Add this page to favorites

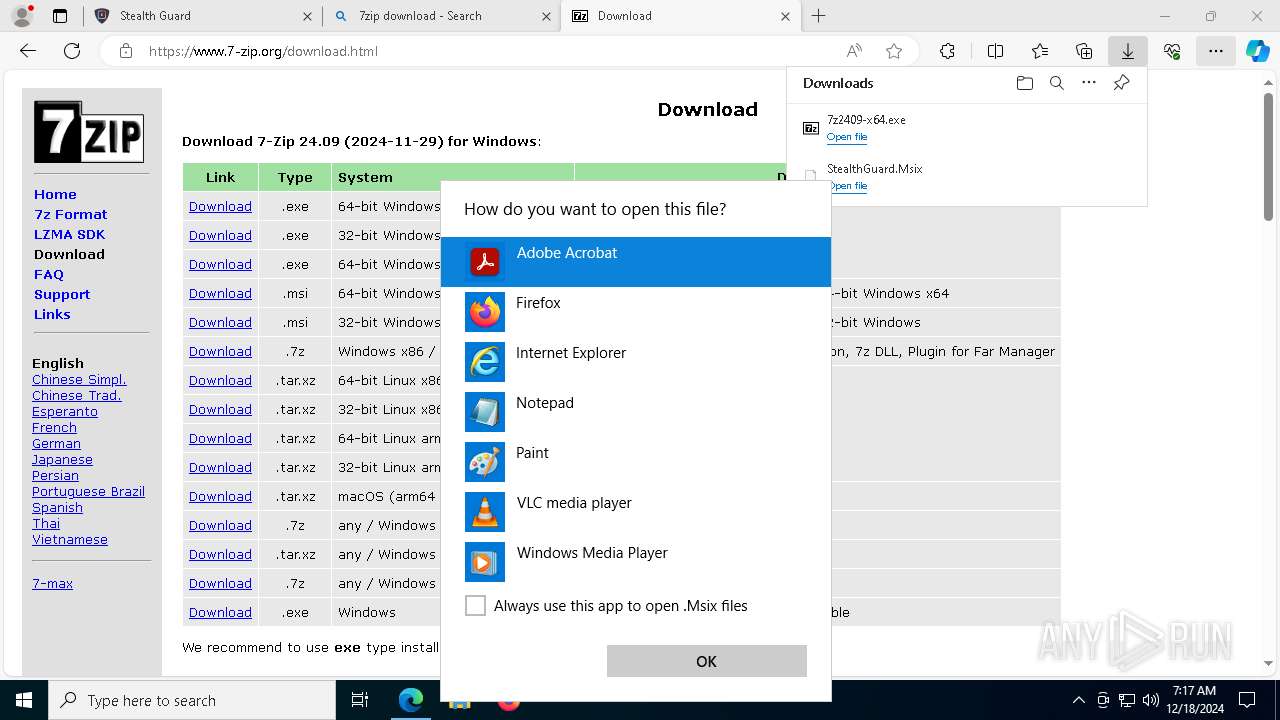[x=894, y=51]
